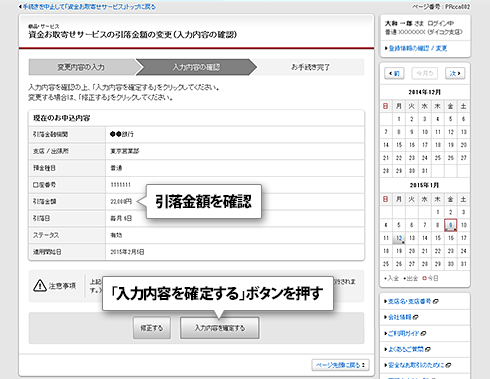Click ページ先頭に戻る button
The width and height of the screenshot is (490, 379).
(x=340, y=365)
